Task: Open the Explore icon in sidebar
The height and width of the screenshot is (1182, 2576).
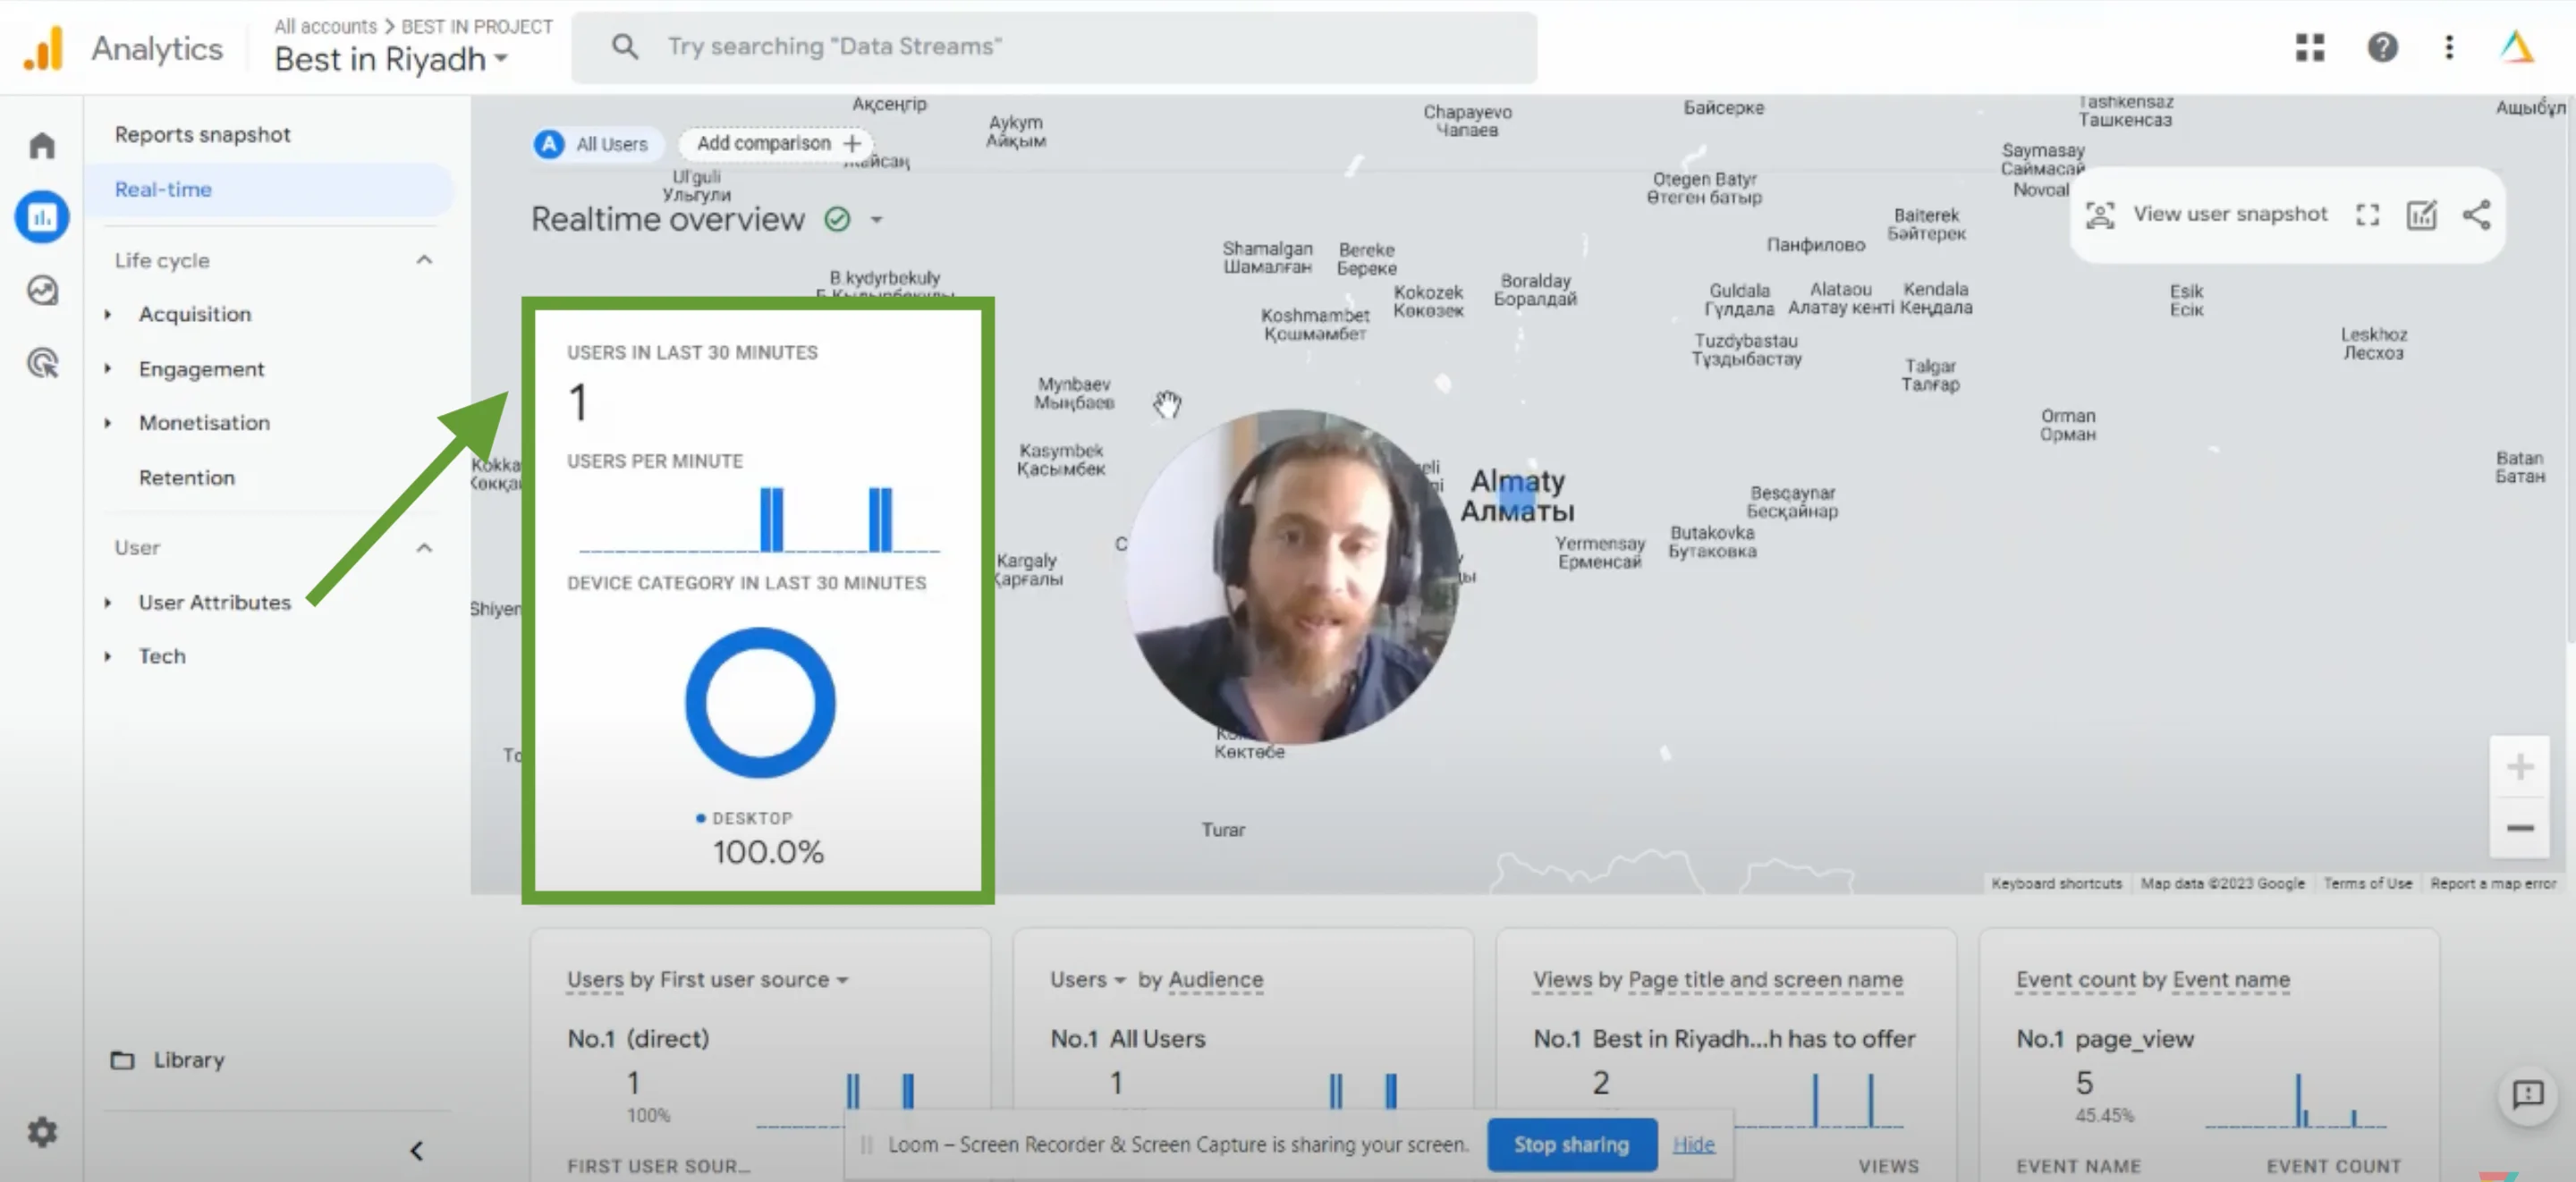Action: [x=42, y=290]
